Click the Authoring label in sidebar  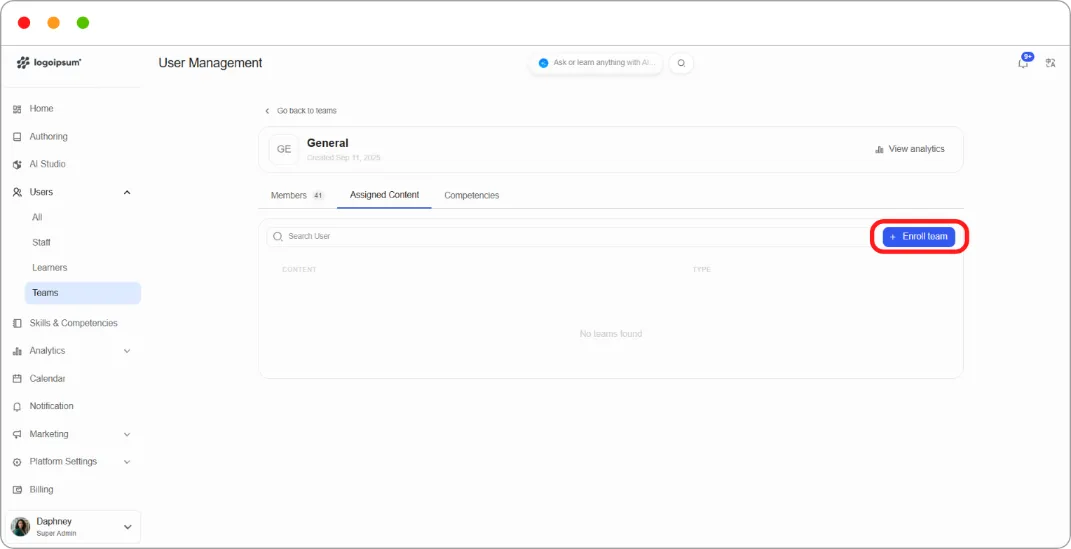pos(48,137)
